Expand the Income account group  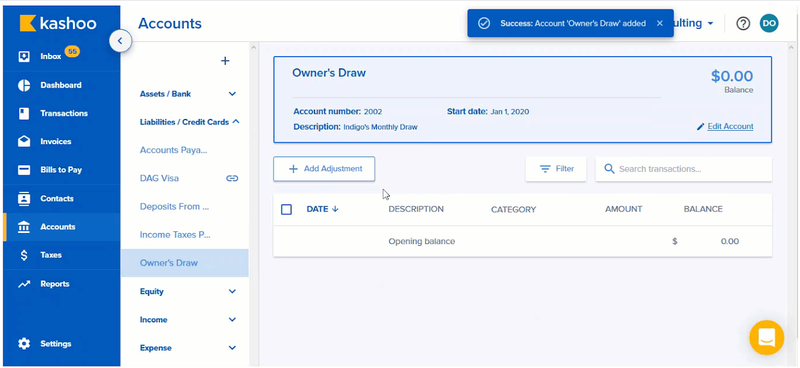point(232,320)
